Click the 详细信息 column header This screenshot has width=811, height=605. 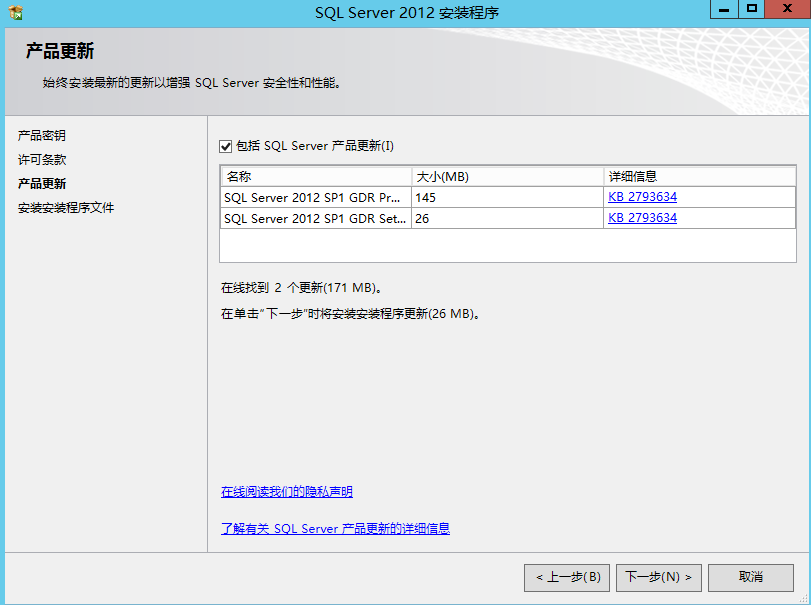click(625, 176)
